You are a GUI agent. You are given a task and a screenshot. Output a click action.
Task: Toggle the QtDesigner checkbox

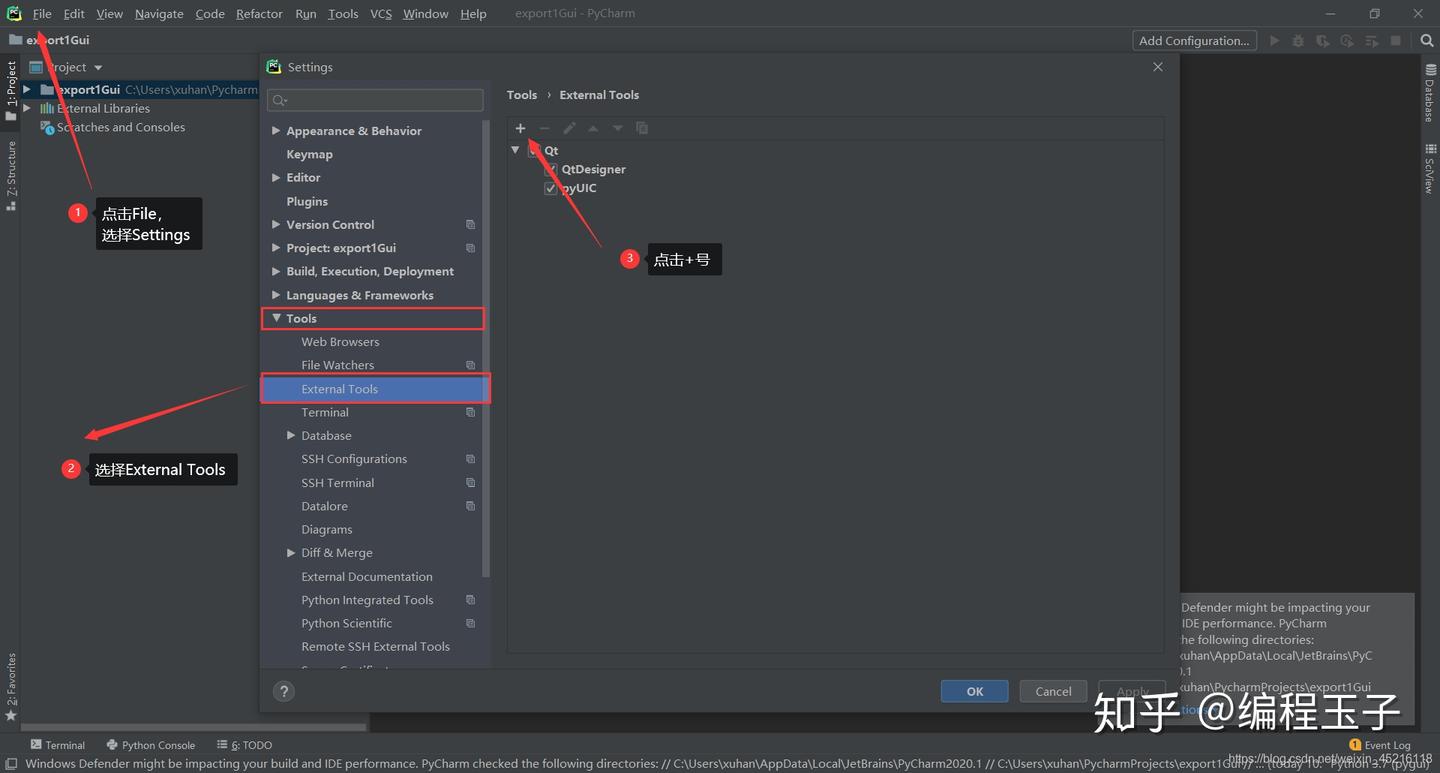click(550, 170)
